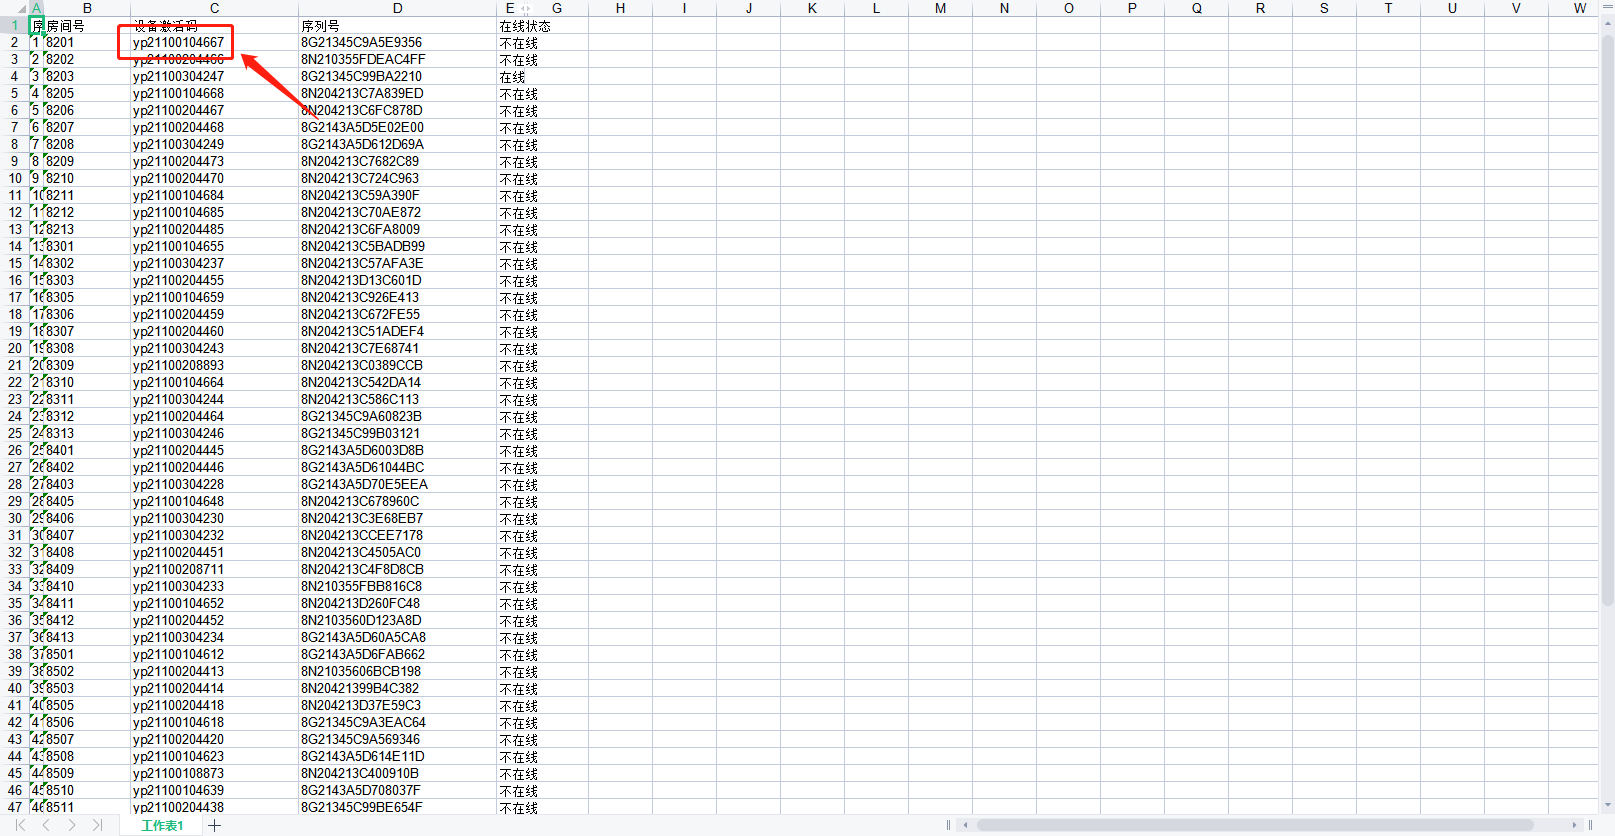The image size is (1615, 836).
Task: Unhide hidden column F between E and G
Action: coord(526,8)
